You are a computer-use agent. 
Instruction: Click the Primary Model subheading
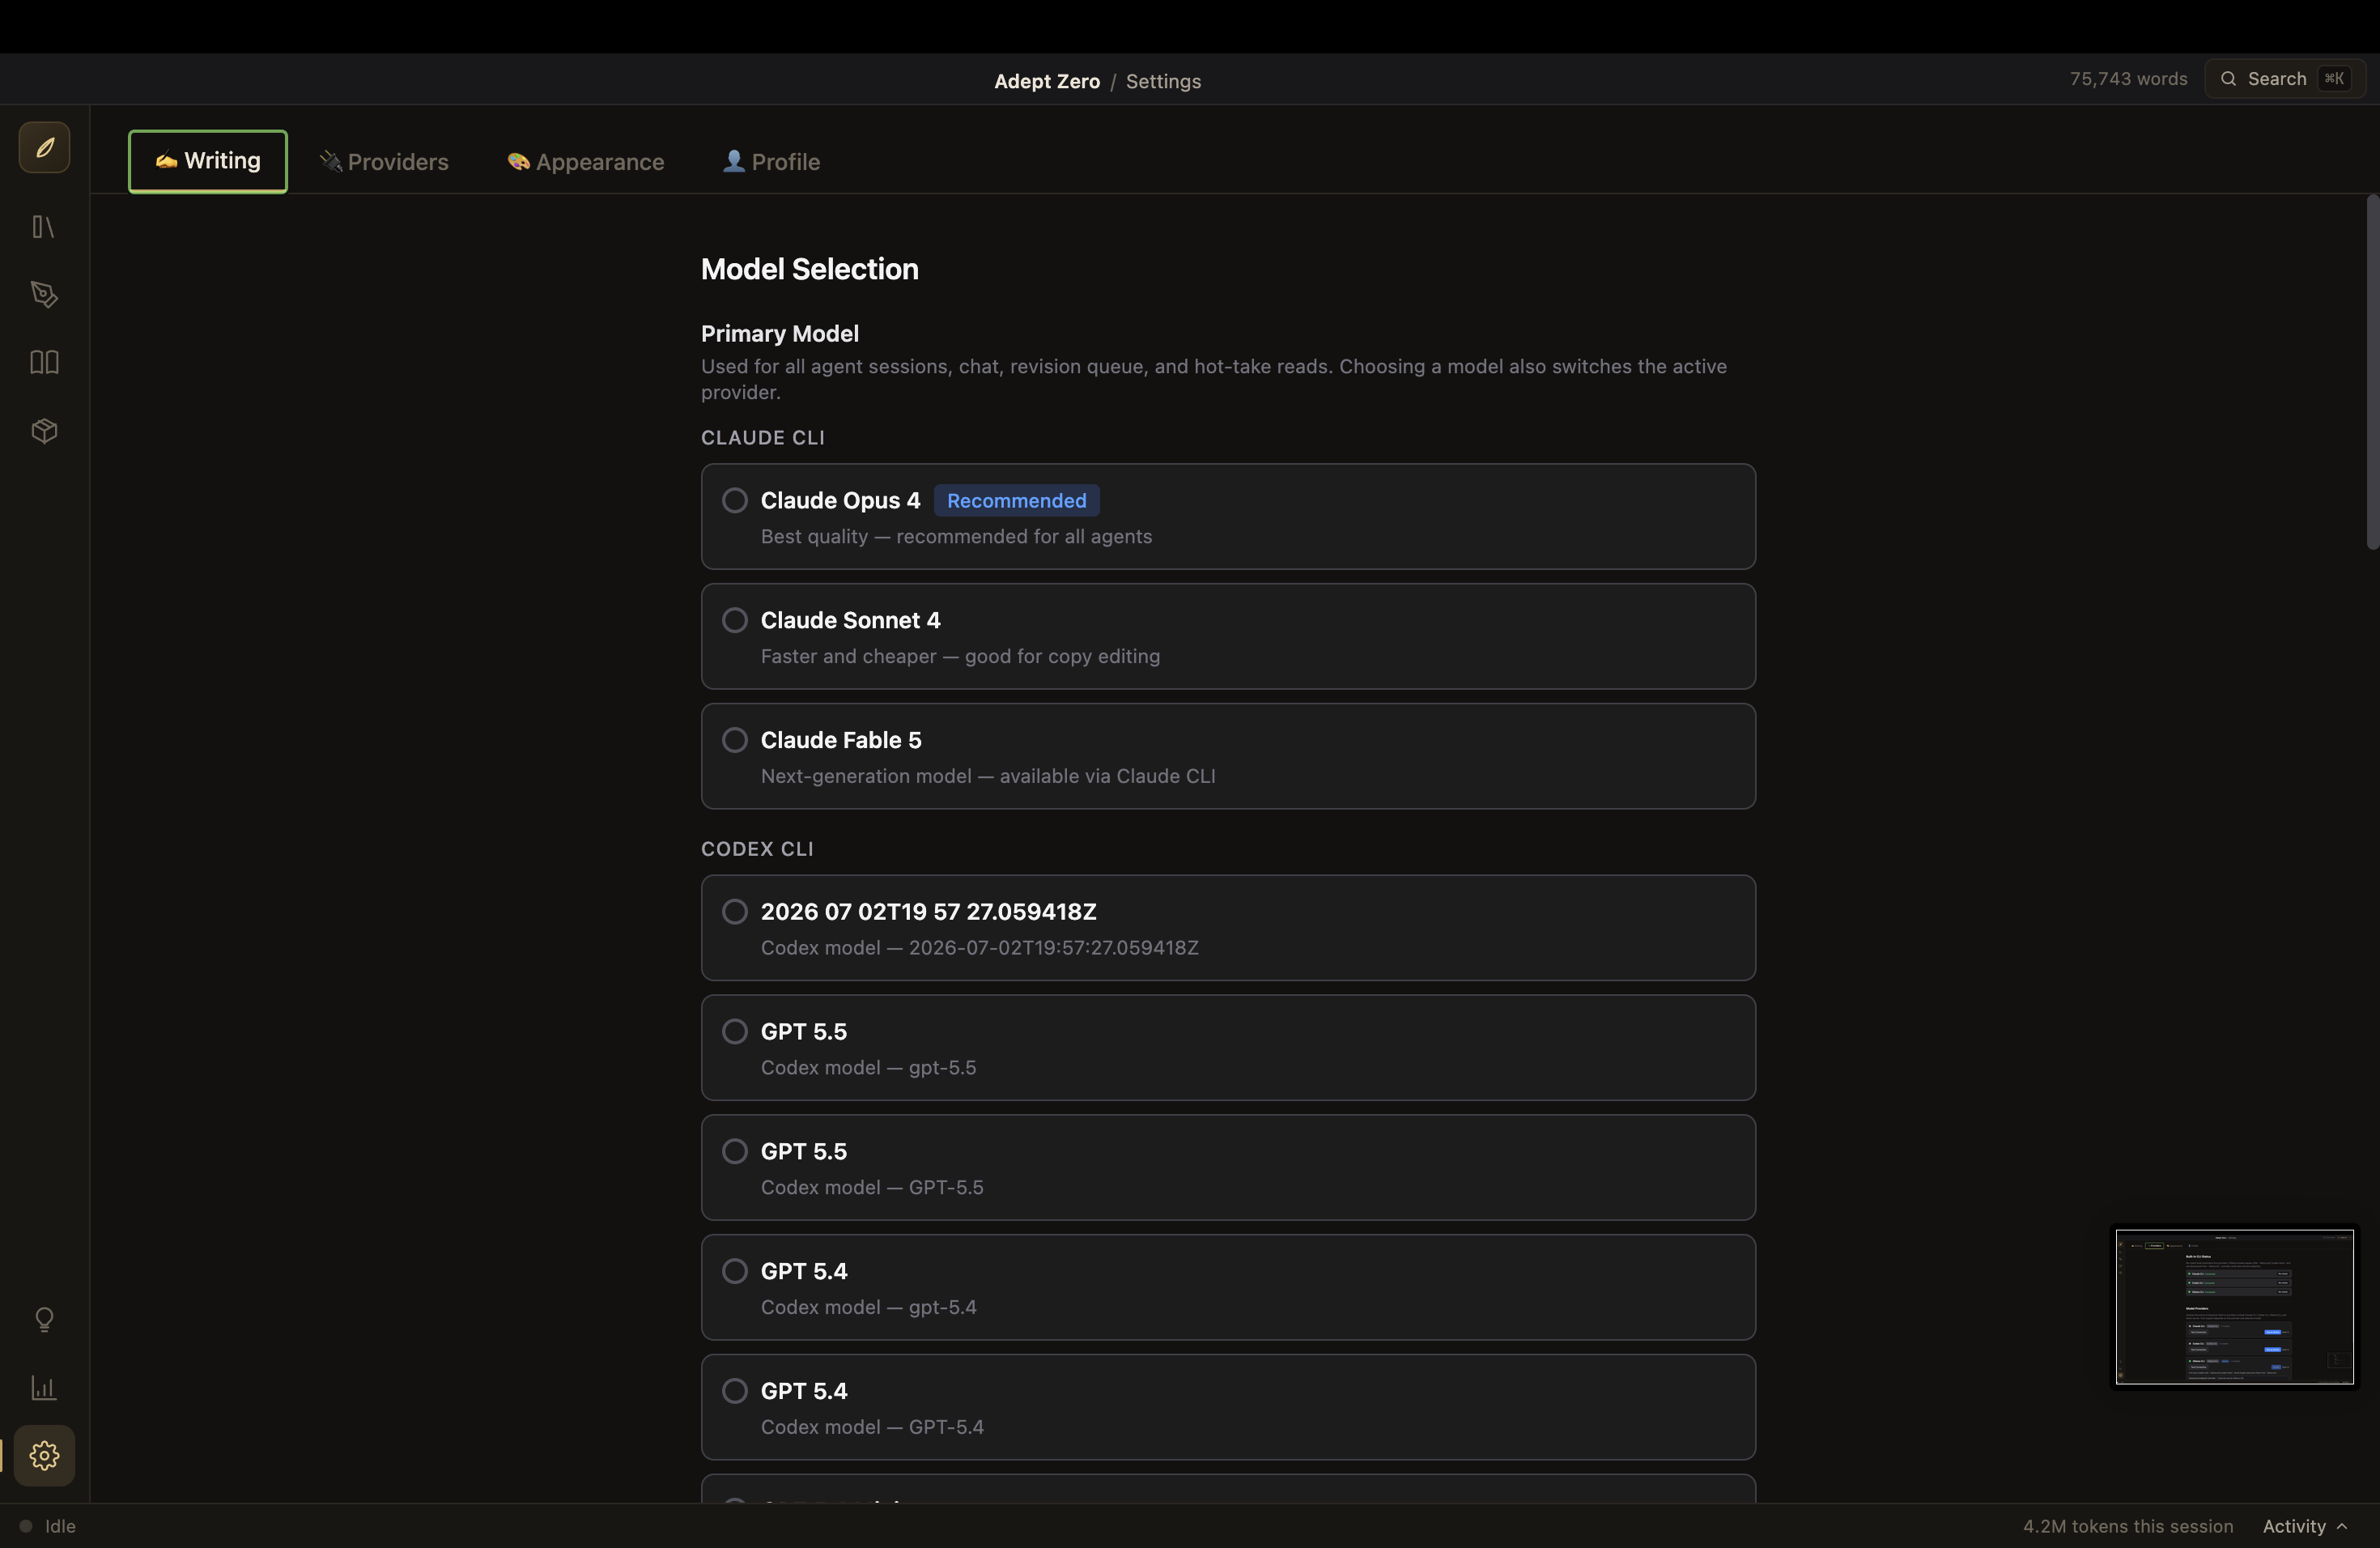779,333
